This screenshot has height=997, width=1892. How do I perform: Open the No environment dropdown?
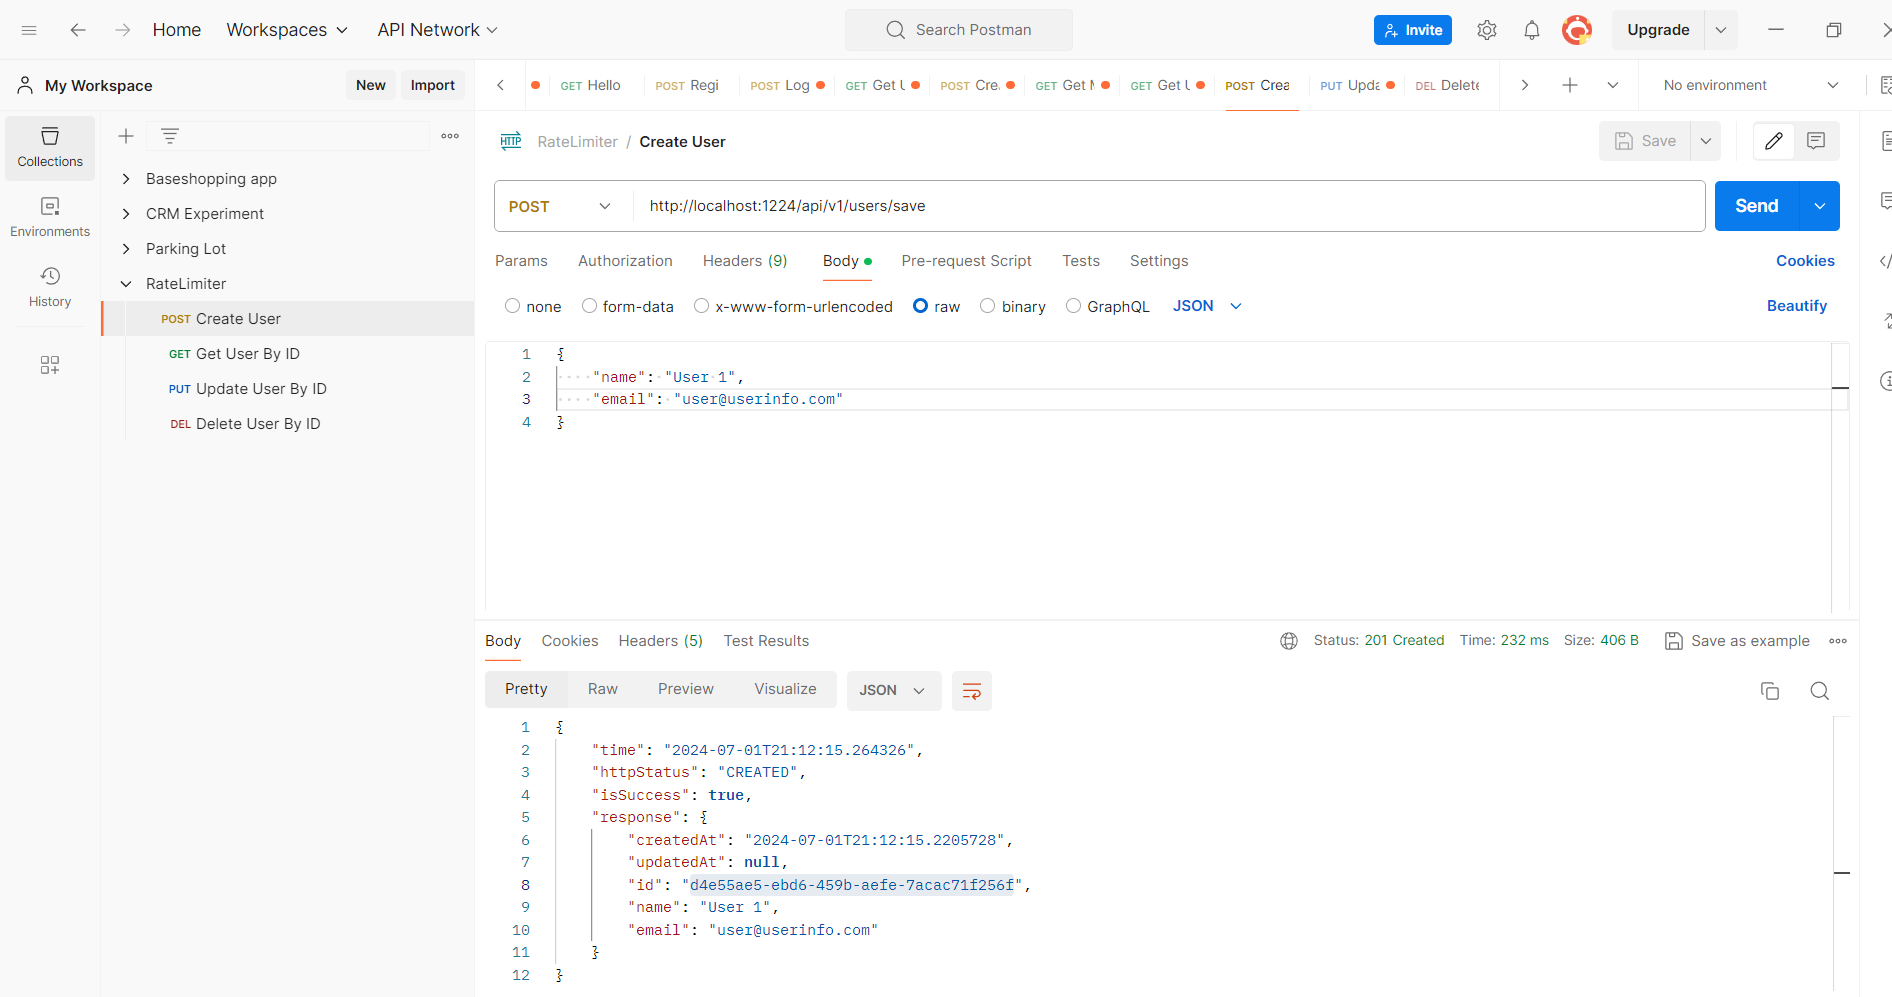pos(1750,85)
